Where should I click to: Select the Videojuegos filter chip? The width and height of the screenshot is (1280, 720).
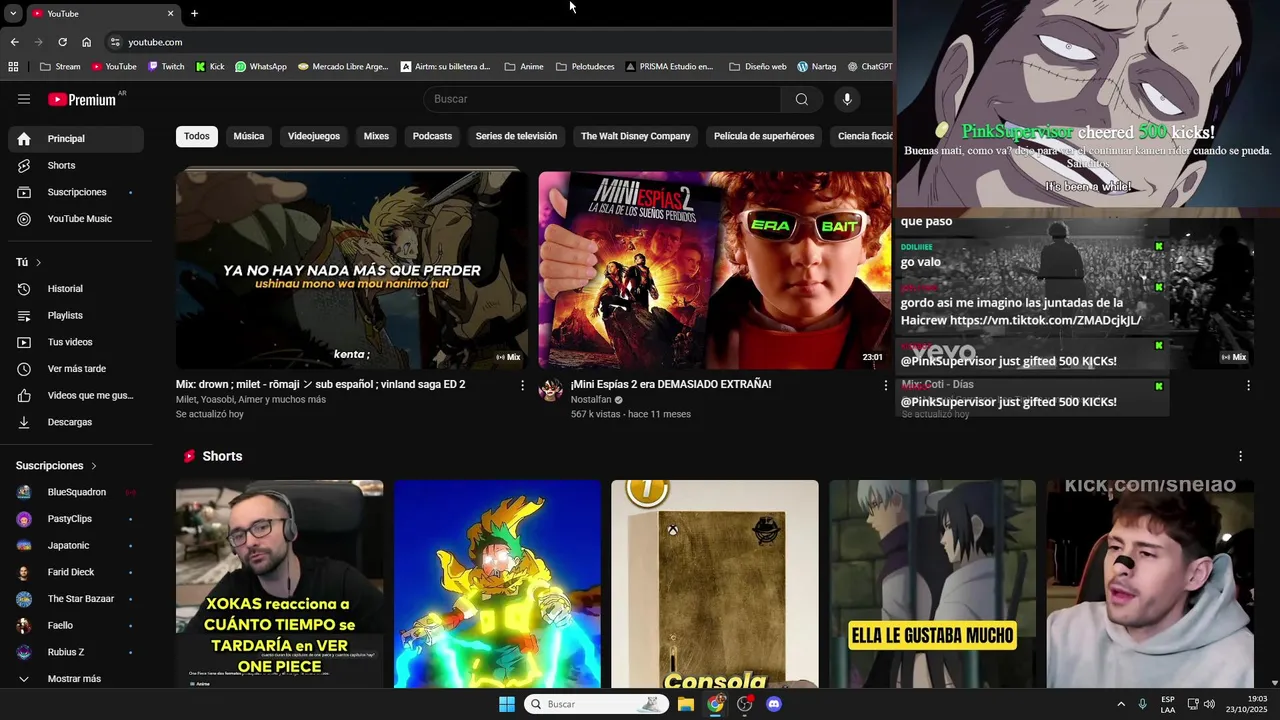point(314,136)
